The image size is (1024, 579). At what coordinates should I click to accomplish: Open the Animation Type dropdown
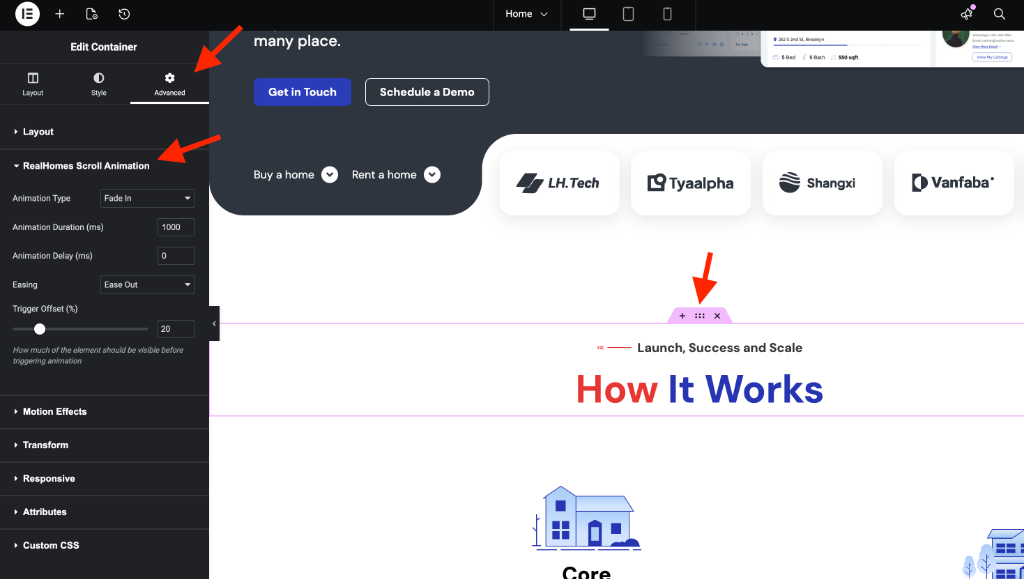click(147, 199)
